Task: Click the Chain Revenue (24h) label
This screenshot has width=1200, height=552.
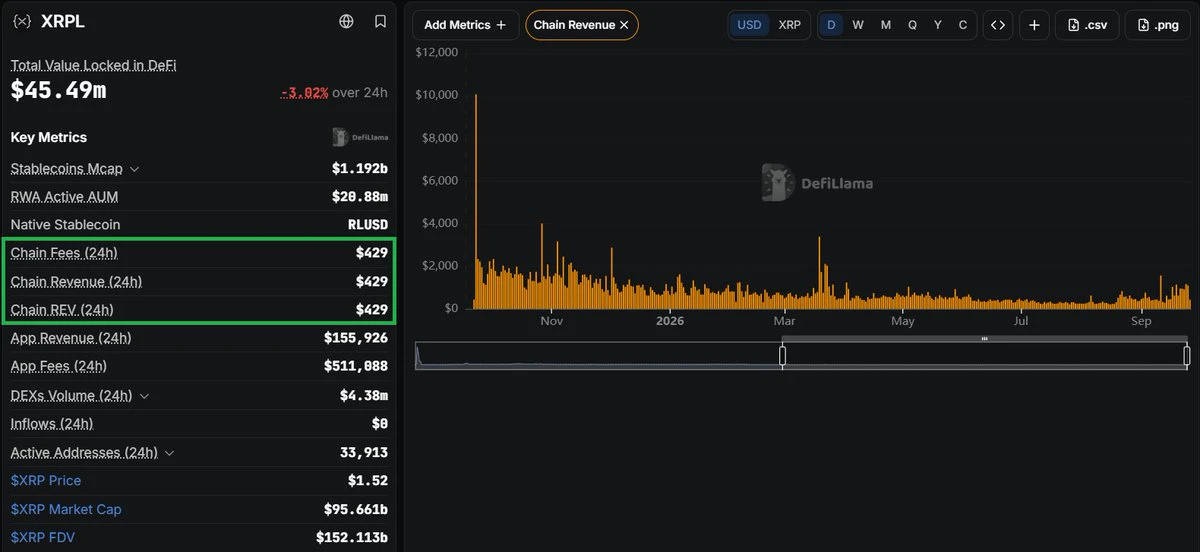Action: click(x=76, y=282)
